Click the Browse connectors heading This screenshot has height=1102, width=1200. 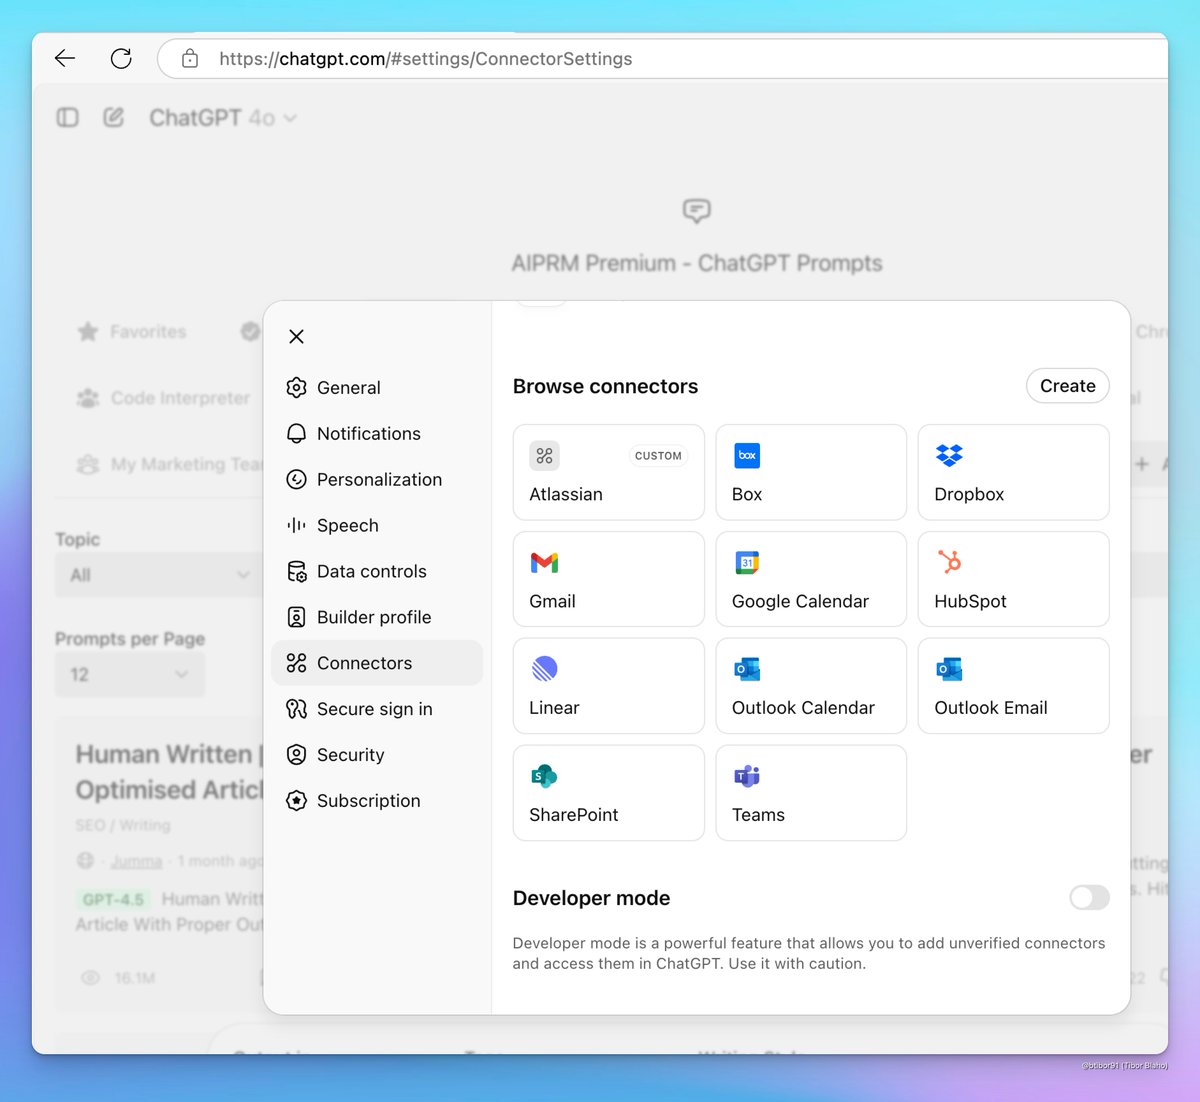tap(605, 387)
